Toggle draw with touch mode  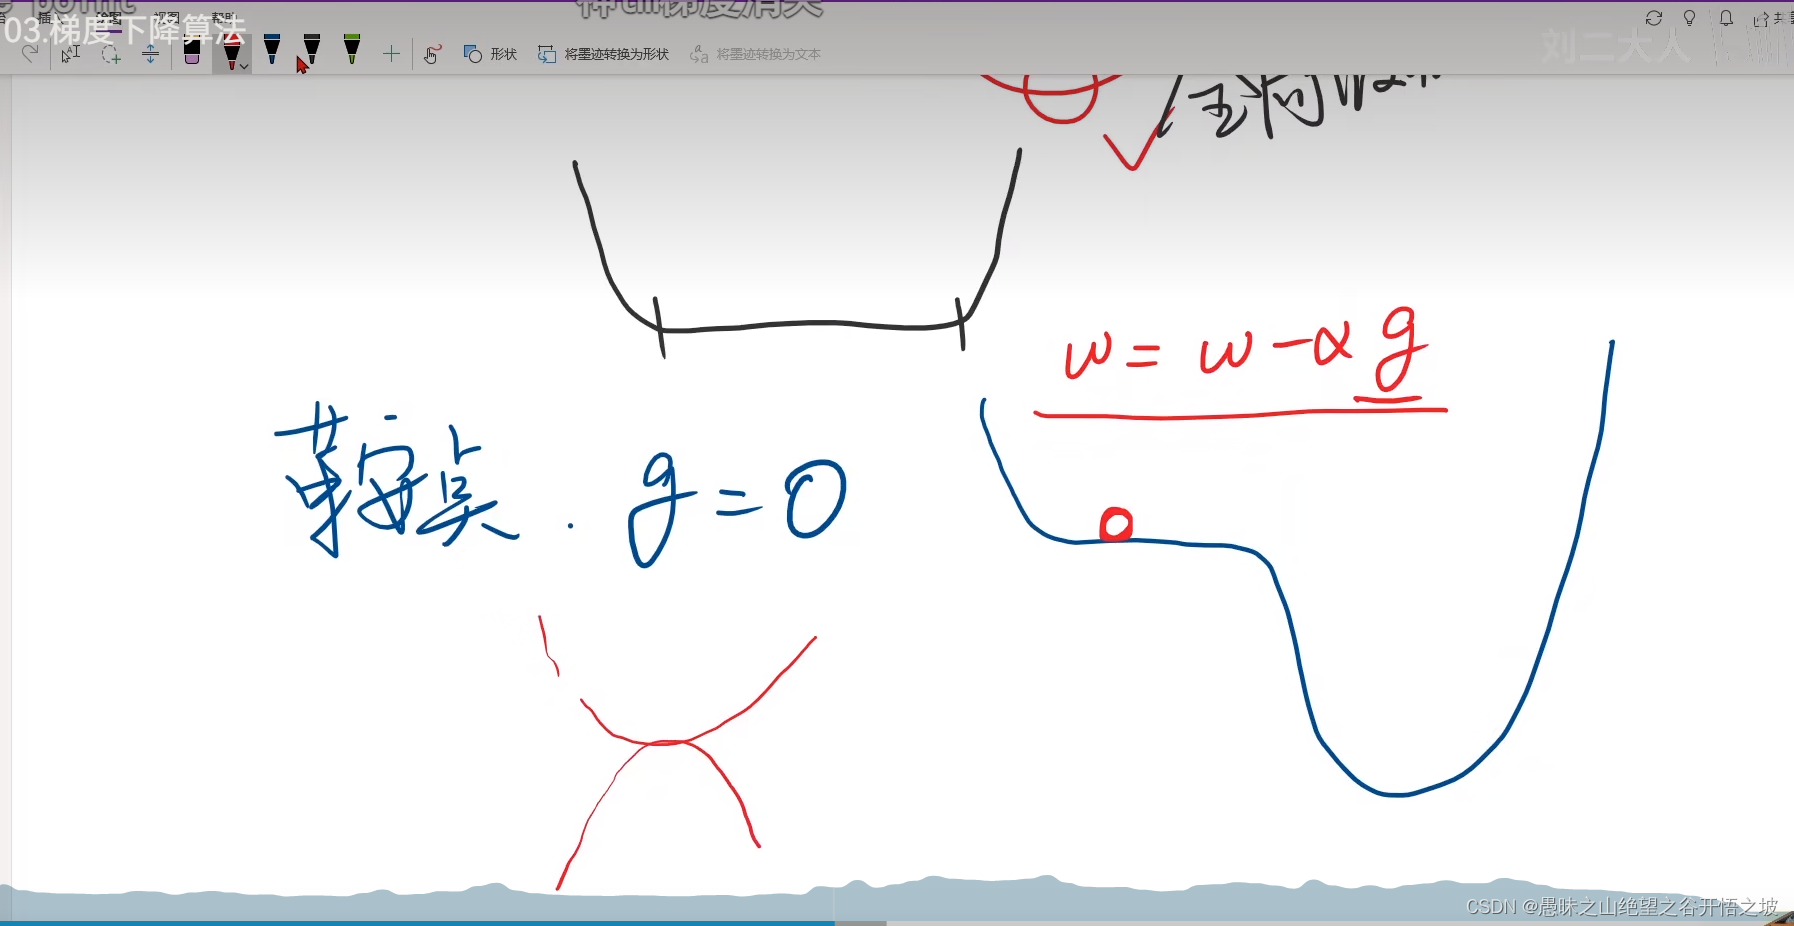coord(432,54)
